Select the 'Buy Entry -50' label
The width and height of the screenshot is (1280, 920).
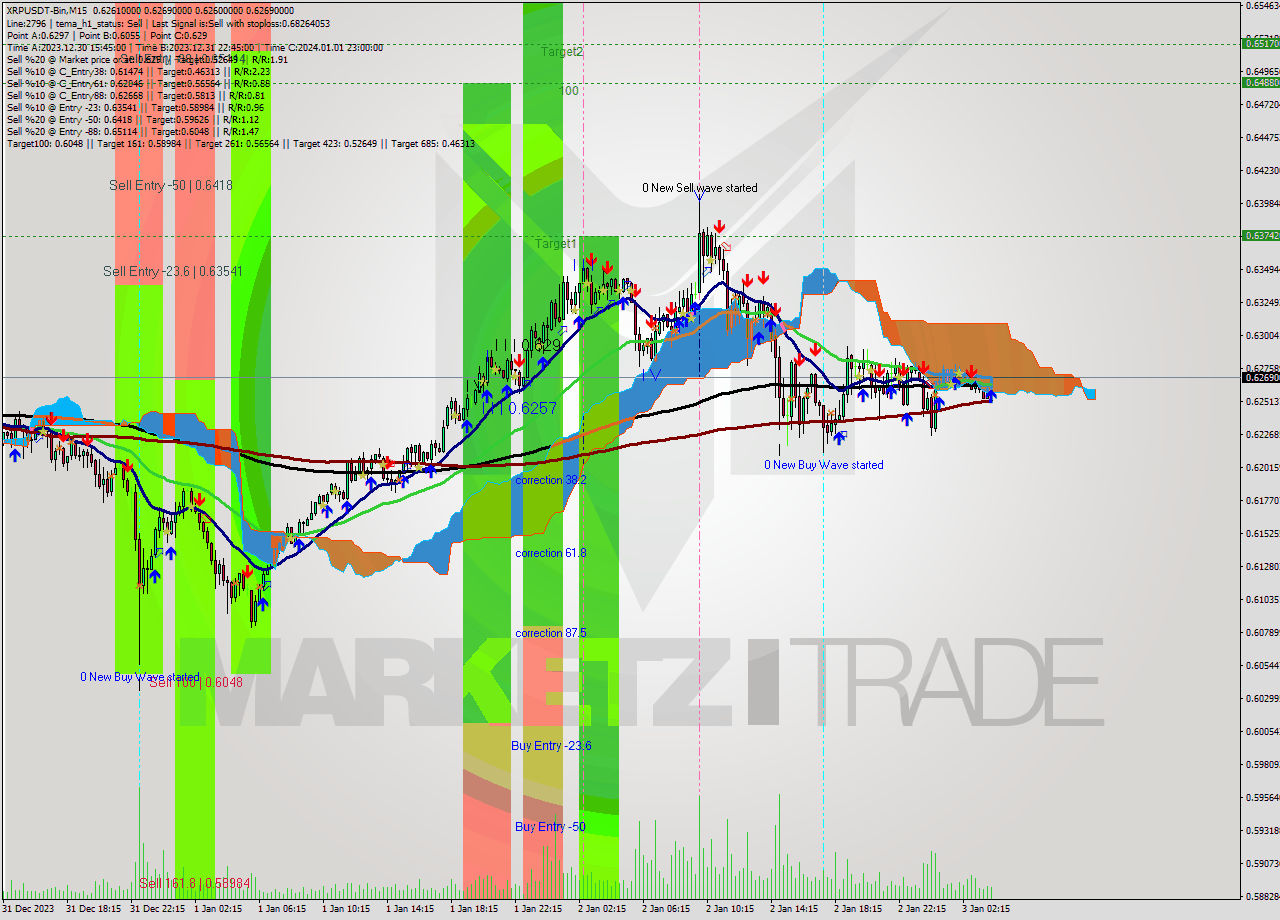tap(550, 827)
